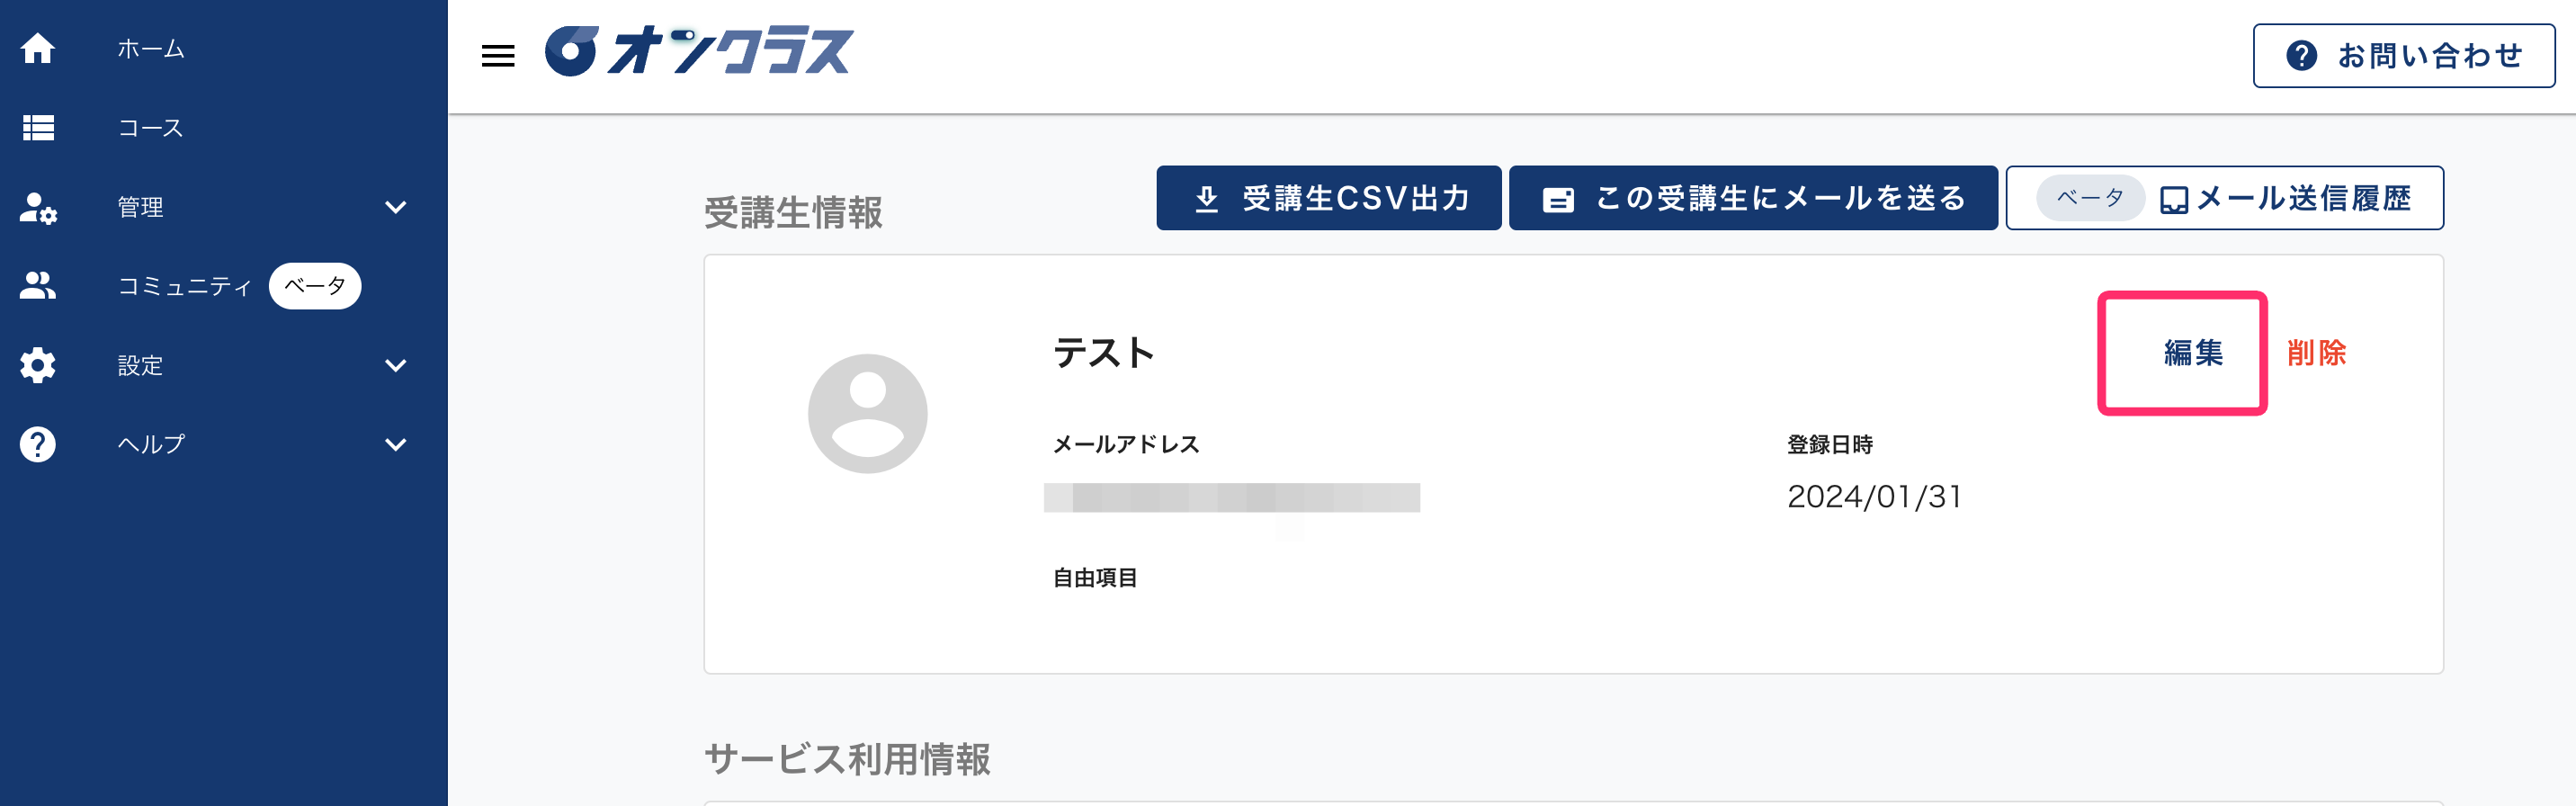Image resolution: width=2576 pixels, height=806 pixels.
Task: Select the コミュニティ people icon
Action: 38,286
